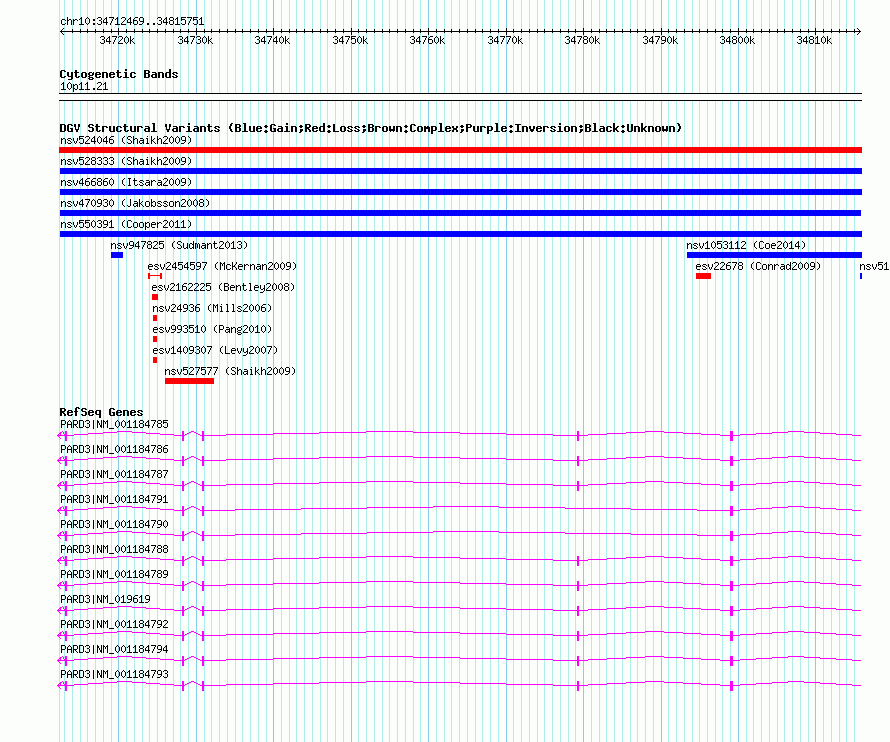Click the 34750k ruler tick label

(x=350, y=40)
